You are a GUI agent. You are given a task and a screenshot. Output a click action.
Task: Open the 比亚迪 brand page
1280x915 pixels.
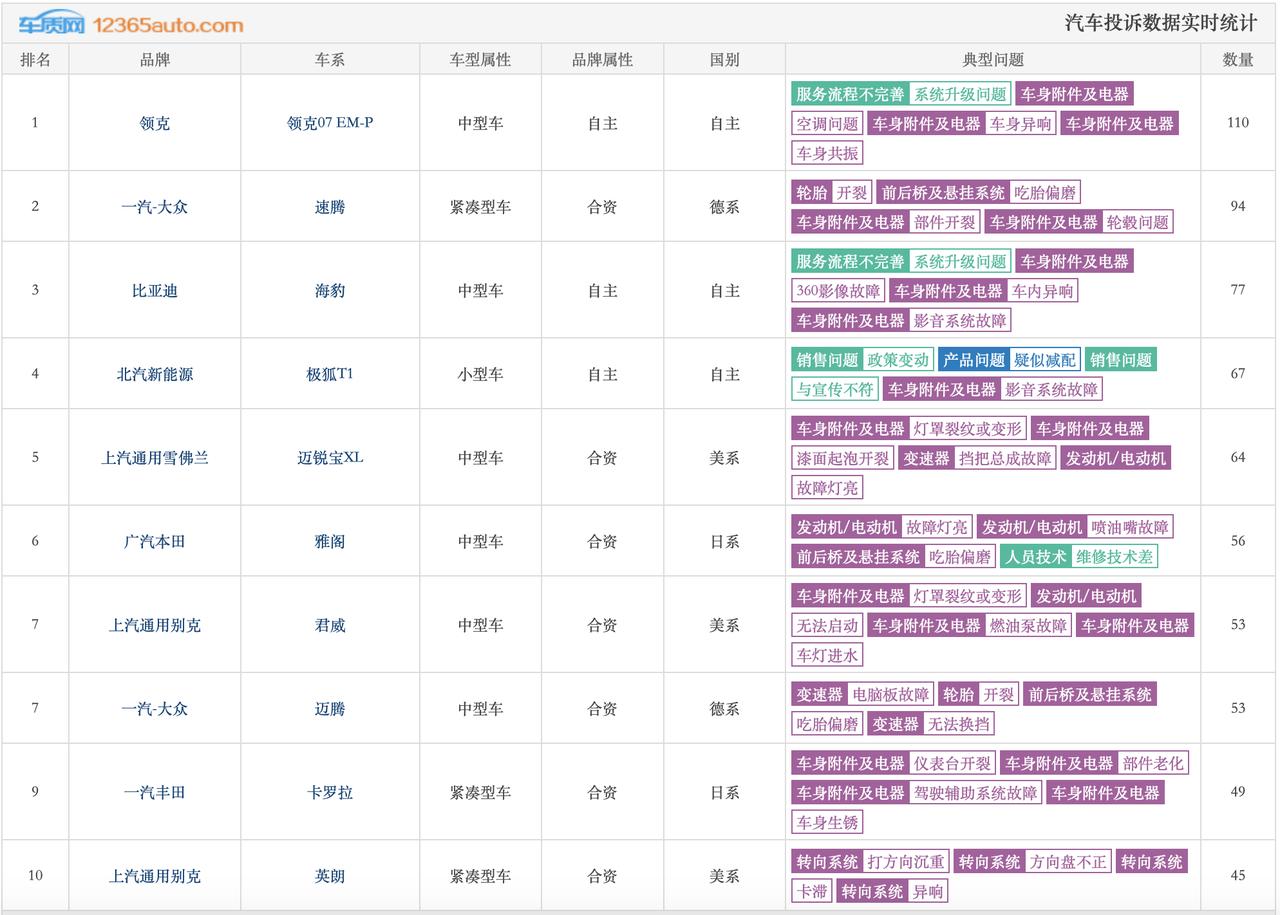[155, 291]
